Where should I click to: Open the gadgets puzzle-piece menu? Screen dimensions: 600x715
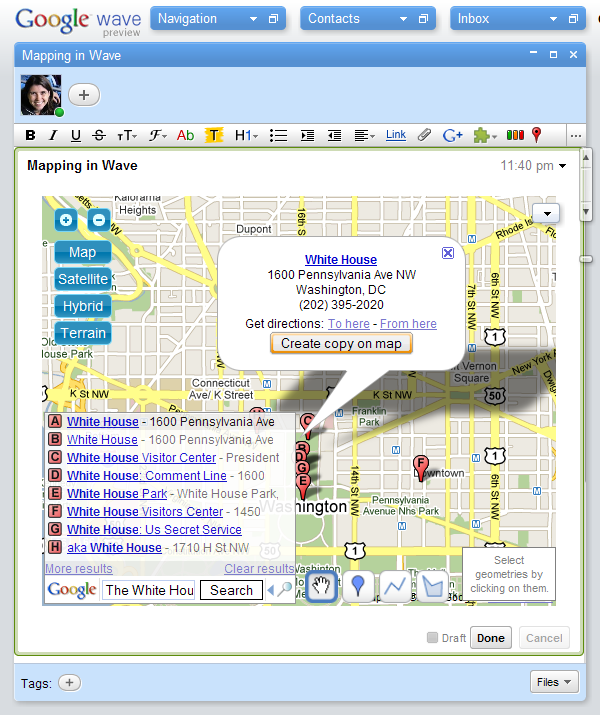click(485, 135)
